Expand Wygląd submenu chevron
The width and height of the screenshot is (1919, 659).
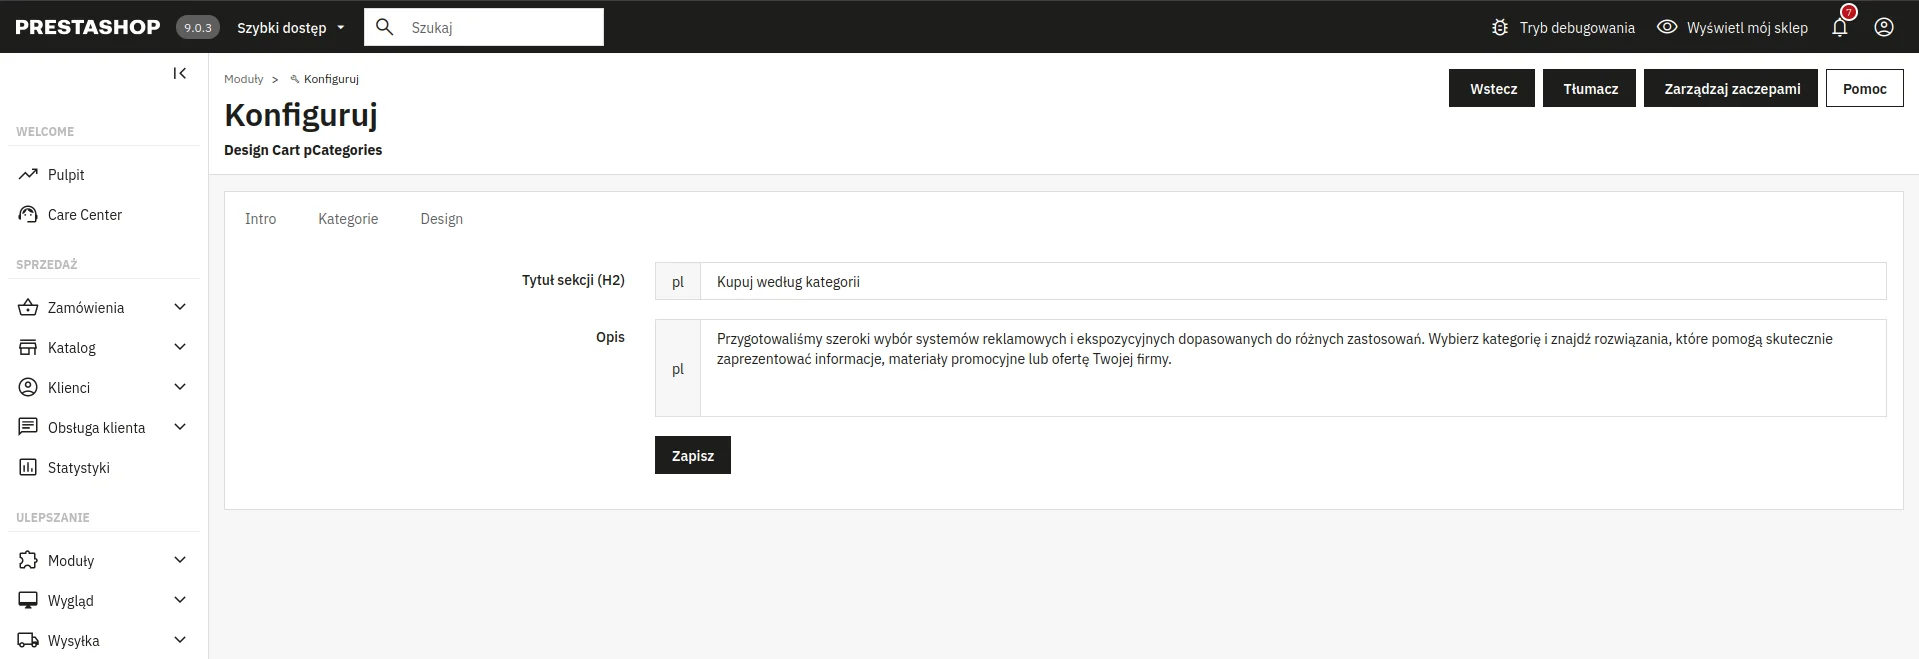click(x=180, y=600)
